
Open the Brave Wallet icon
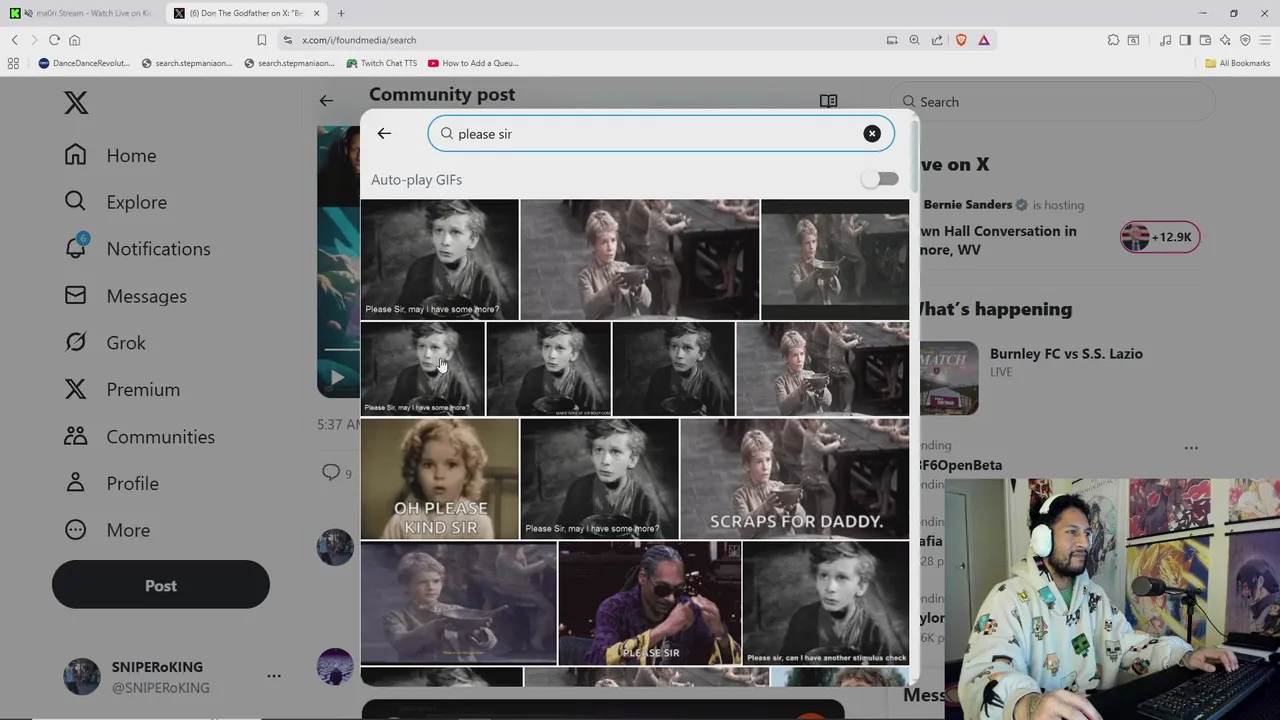1205,40
